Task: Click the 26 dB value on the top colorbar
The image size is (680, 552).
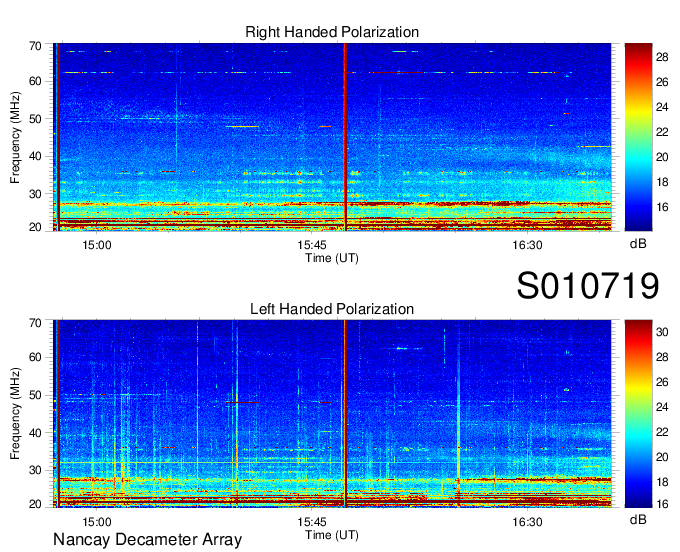Action: [x=662, y=82]
